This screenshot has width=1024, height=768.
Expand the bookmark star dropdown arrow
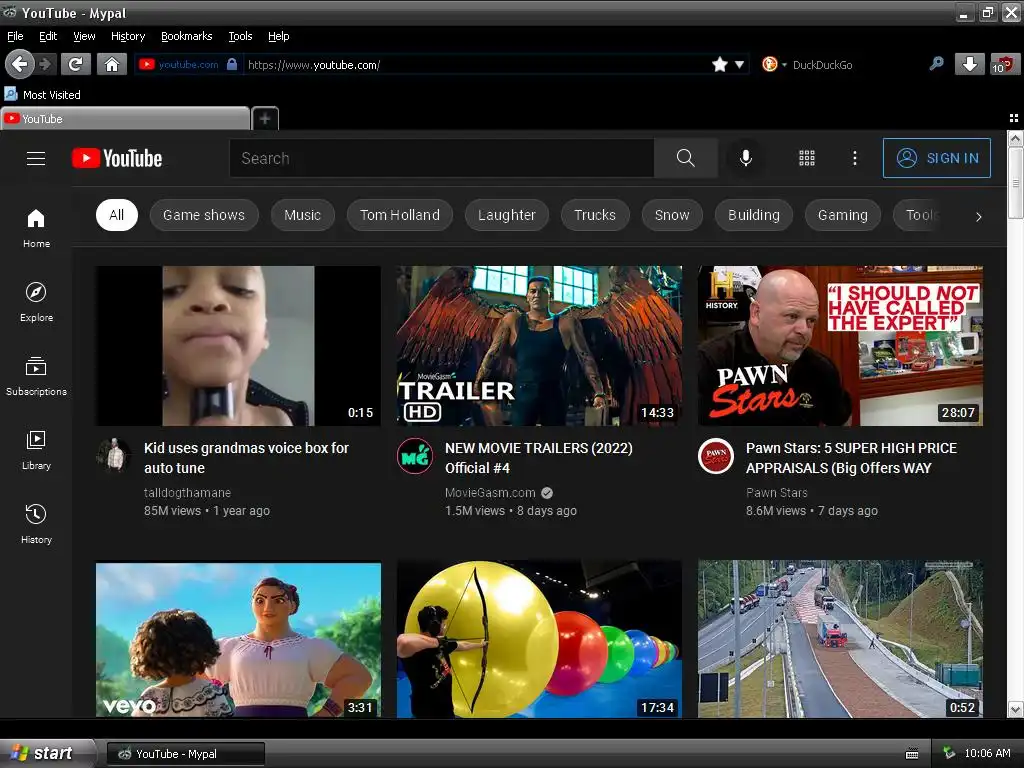point(739,65)
